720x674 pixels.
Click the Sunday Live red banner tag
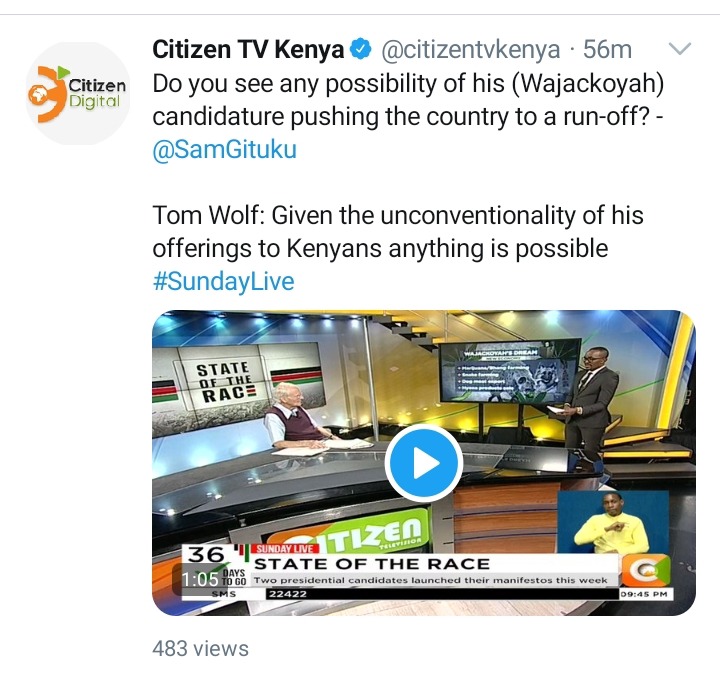[285, 549]
